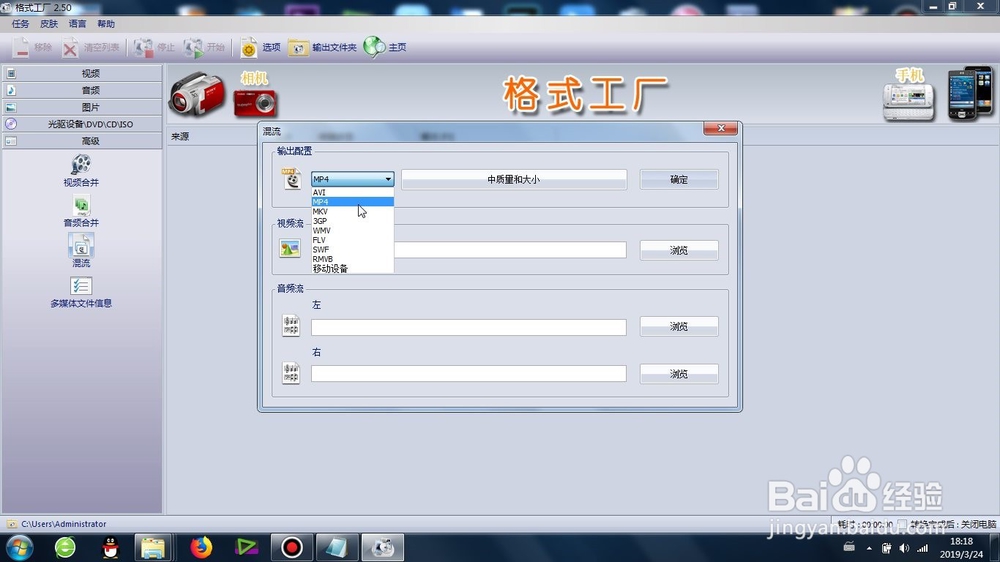Image resolution: width=1000 pixels, height=562 pixels.
Task: Open Firefox from the taskbar
Action: pos(201,547)
